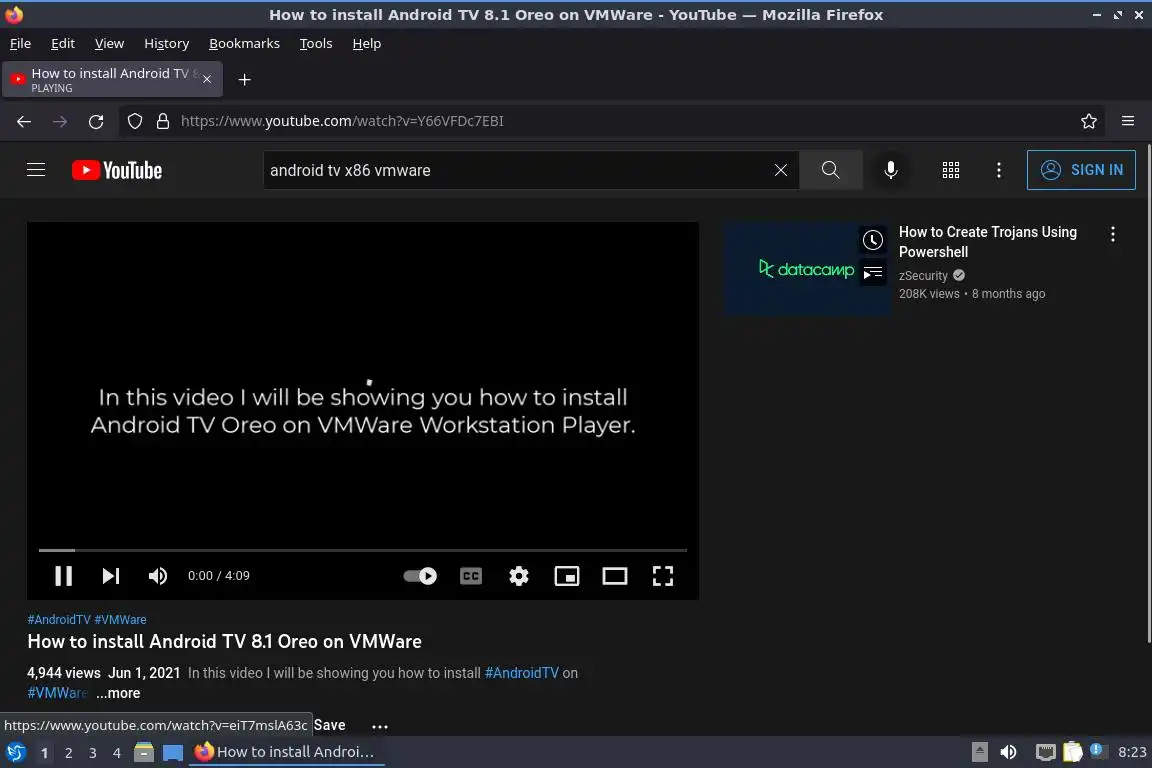The image size is (1152, 768).
Task: Reload the current page
Action: 96,121
